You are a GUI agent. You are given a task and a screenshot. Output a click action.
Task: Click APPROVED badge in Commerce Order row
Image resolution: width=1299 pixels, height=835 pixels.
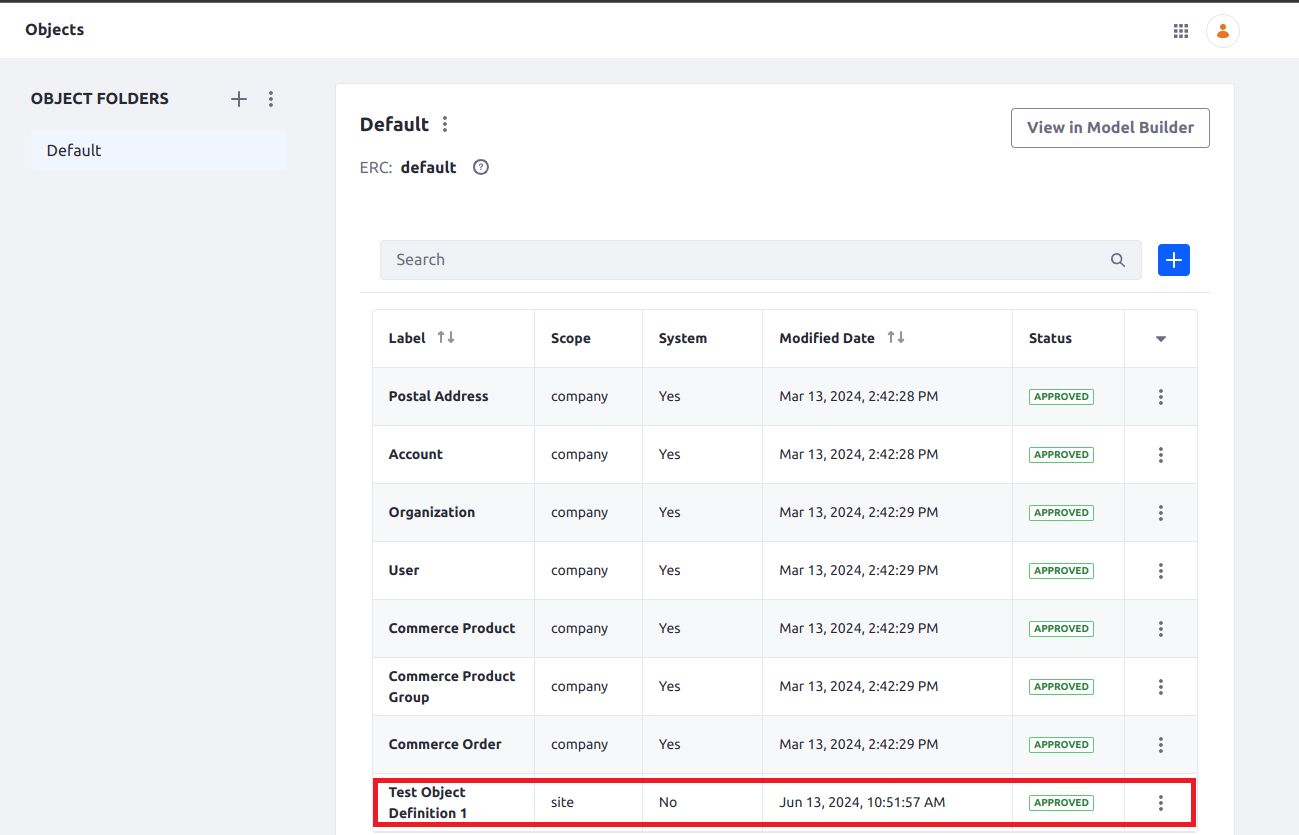[x=1061, y=745]
